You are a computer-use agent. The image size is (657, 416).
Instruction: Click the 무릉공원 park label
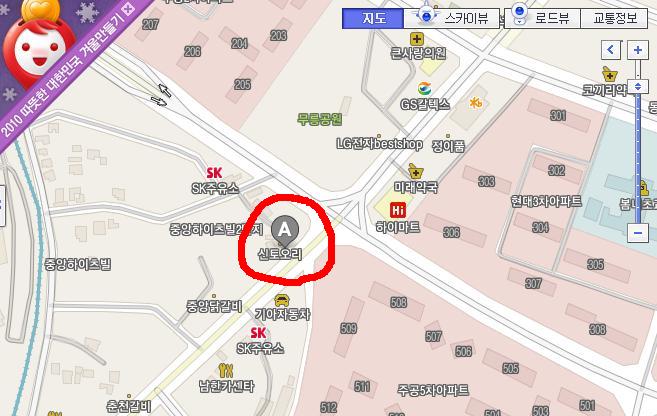tap(320, 119)
